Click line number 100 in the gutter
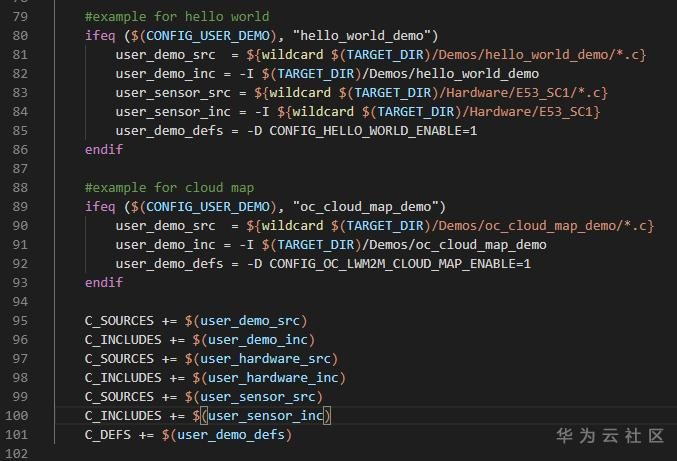This screenshot has width=677, height=461. [17, 415]
